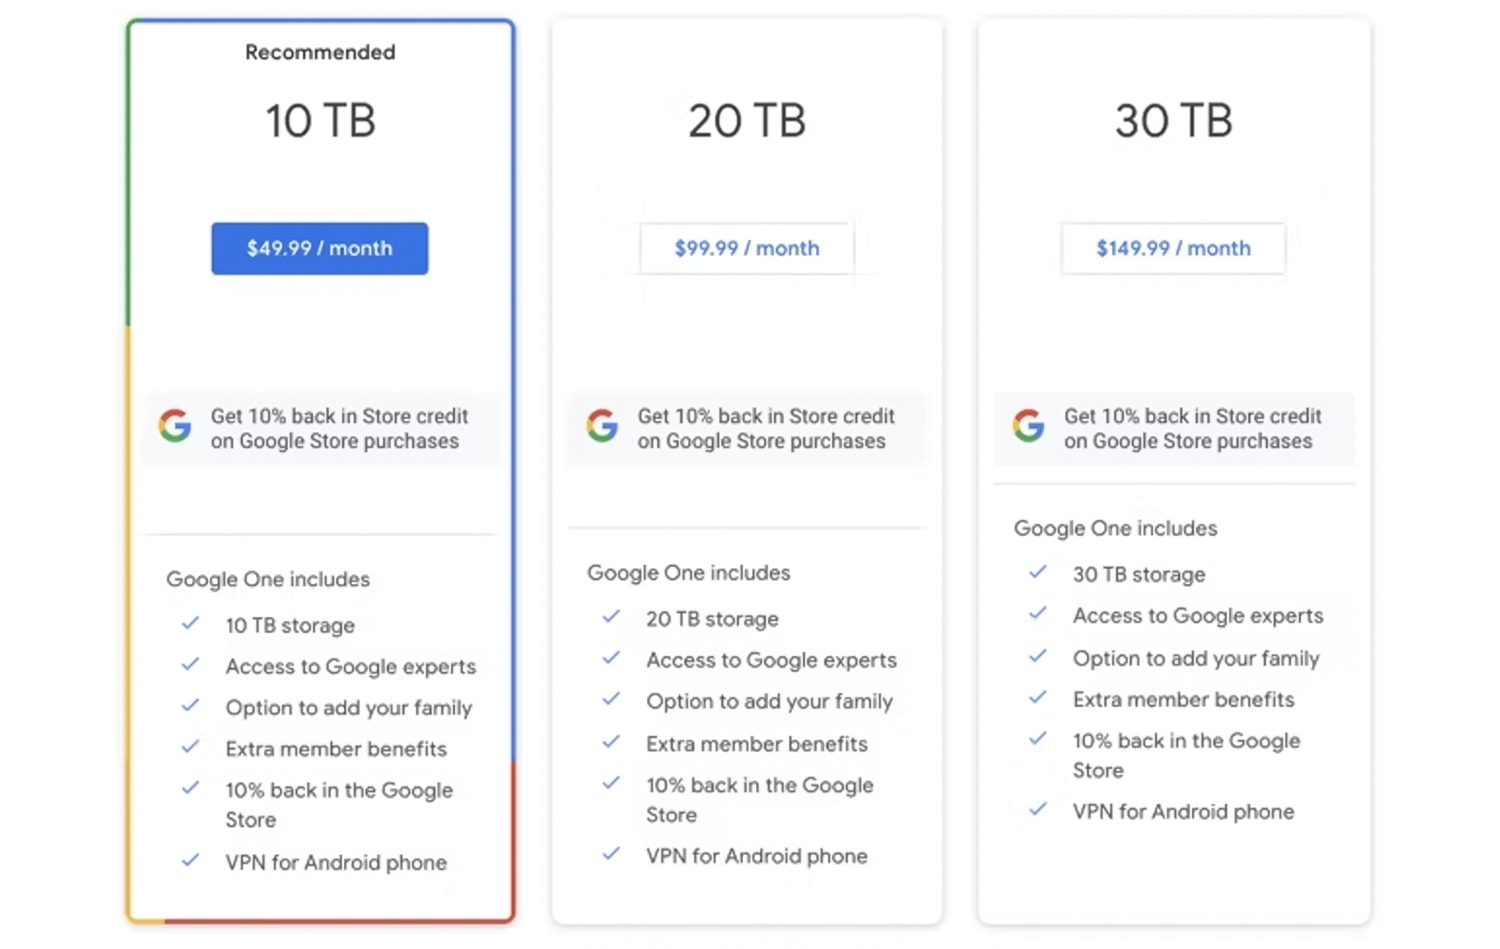Select the 20 TB plan heading

point(746,120)
